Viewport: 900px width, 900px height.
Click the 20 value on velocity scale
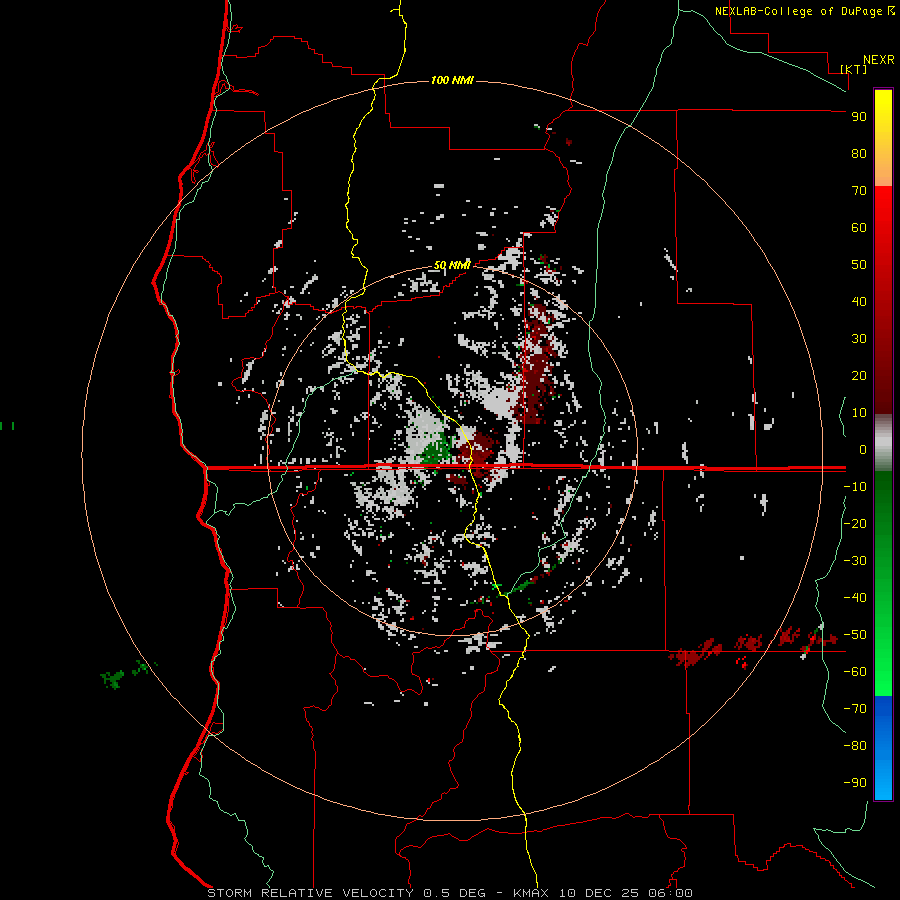pyautogui.click(x=859, y=375)
